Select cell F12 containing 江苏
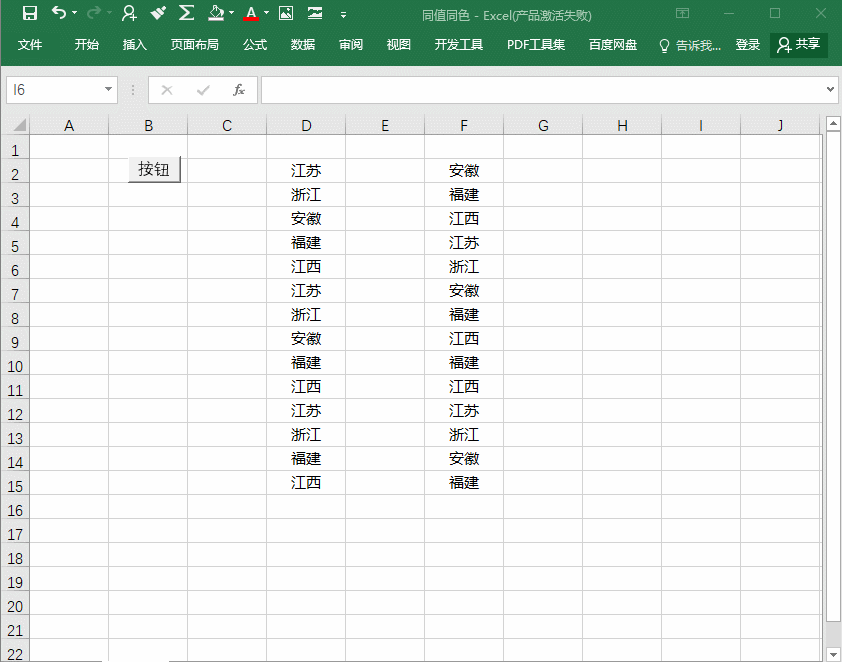 [464, 411]
